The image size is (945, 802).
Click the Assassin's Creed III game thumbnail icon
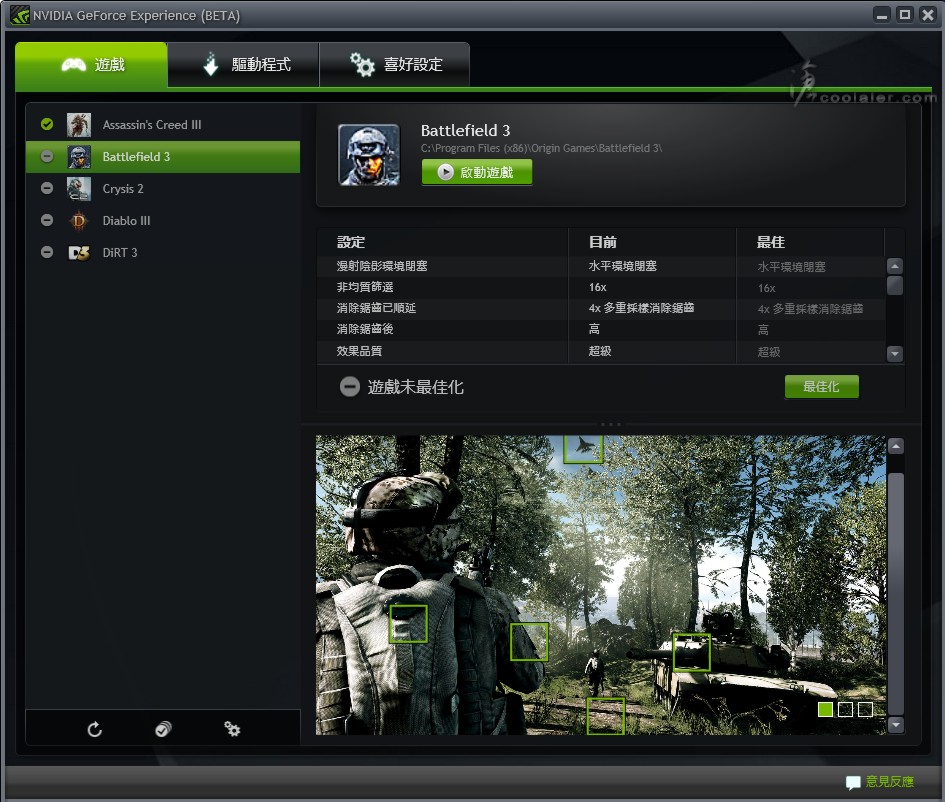click(79, 125)
